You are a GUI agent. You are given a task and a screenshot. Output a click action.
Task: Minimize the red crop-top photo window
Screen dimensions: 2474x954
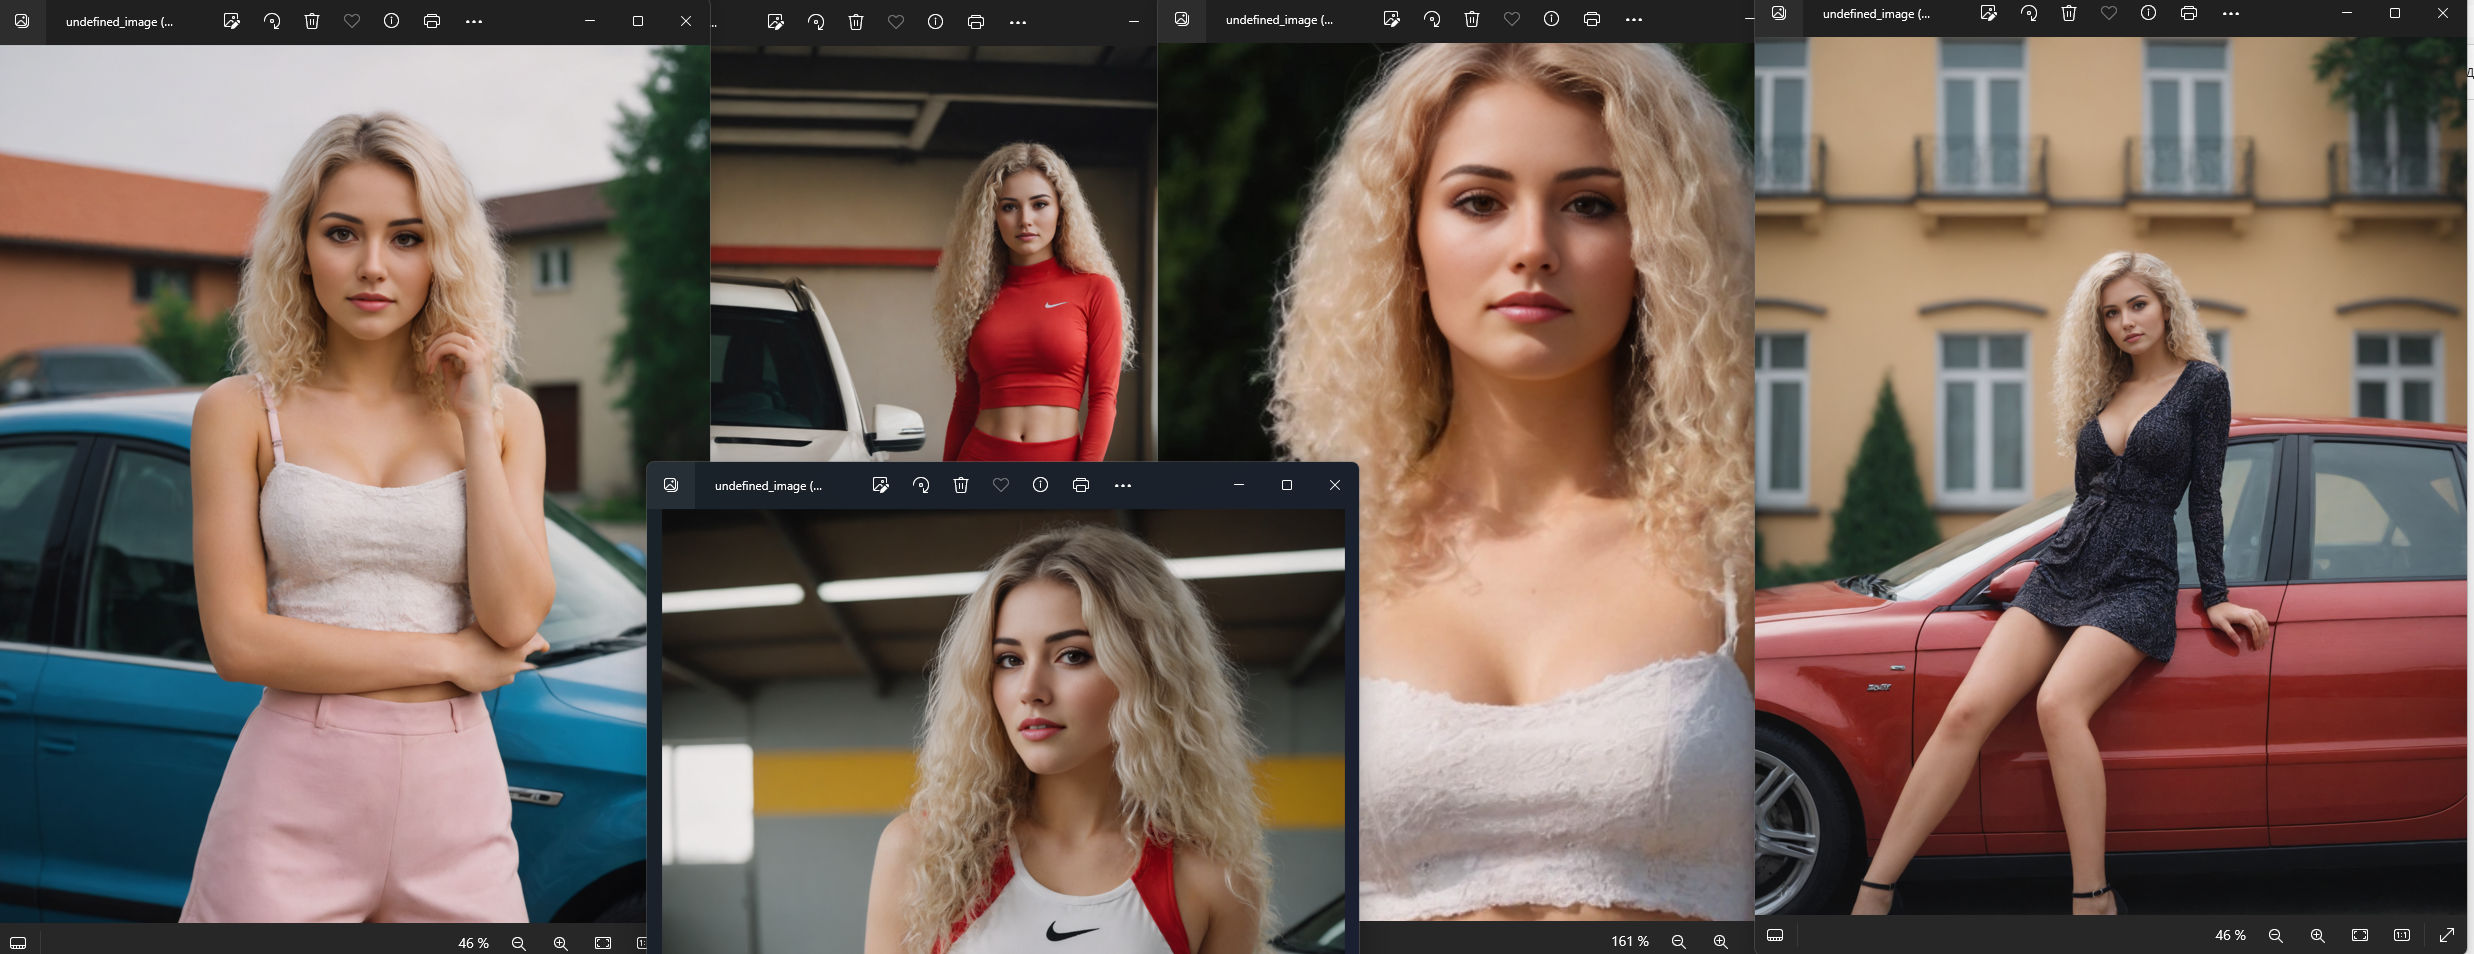click(1133, 22)
